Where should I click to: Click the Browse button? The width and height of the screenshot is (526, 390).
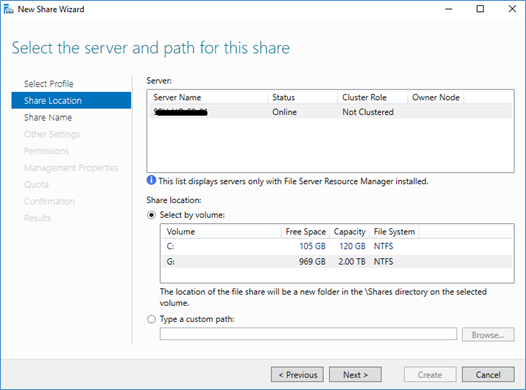click(x=488, y=335)
